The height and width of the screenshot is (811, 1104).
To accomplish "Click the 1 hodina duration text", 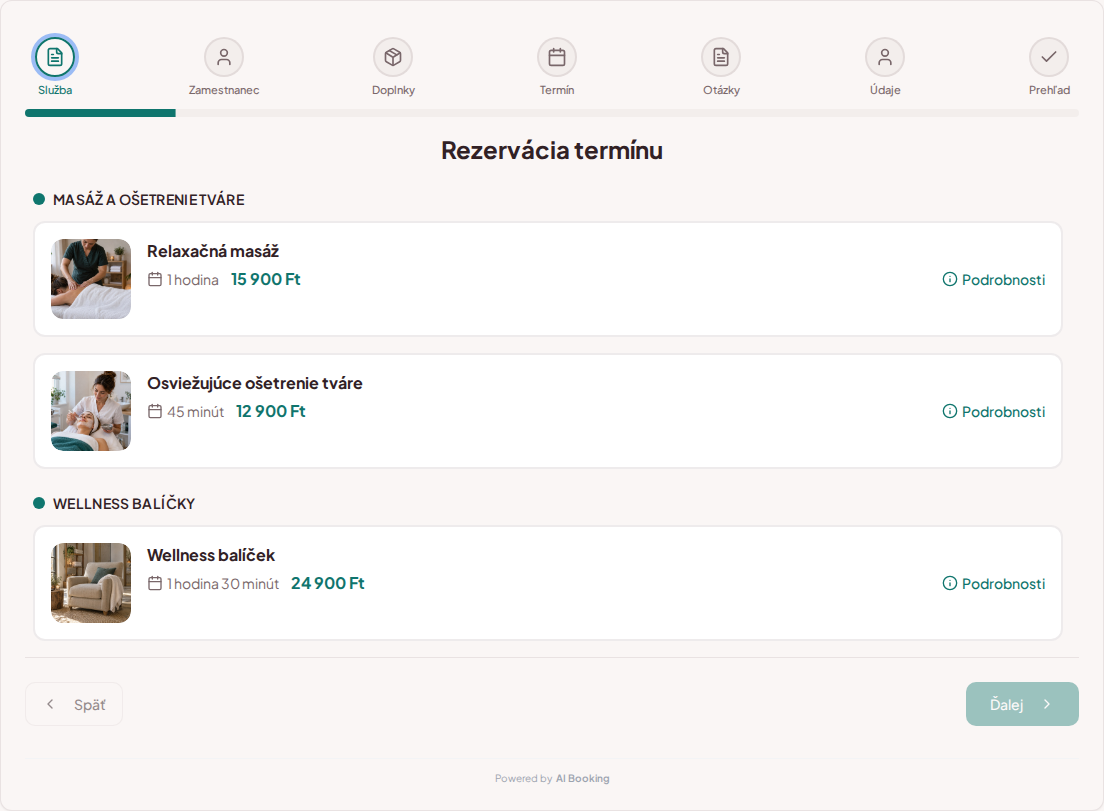I will tap(193, 280).
